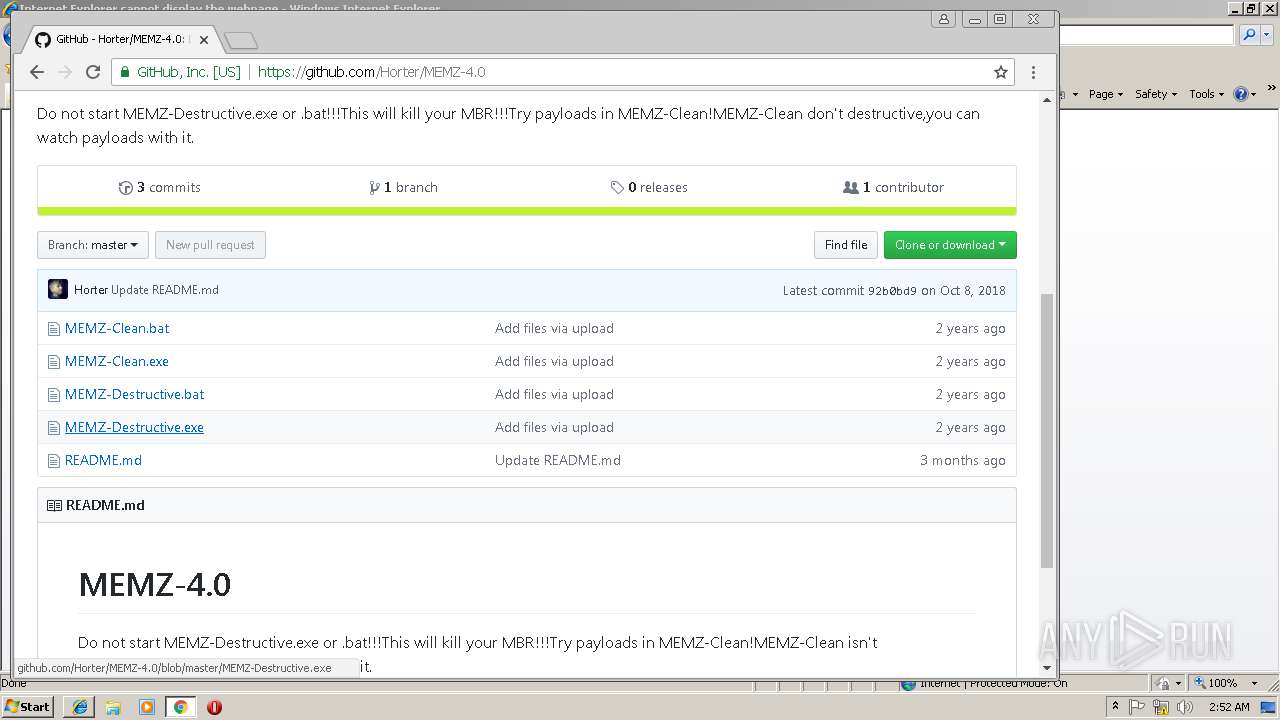Open the README.md file link
The image size is (1280, 720).
103,460
